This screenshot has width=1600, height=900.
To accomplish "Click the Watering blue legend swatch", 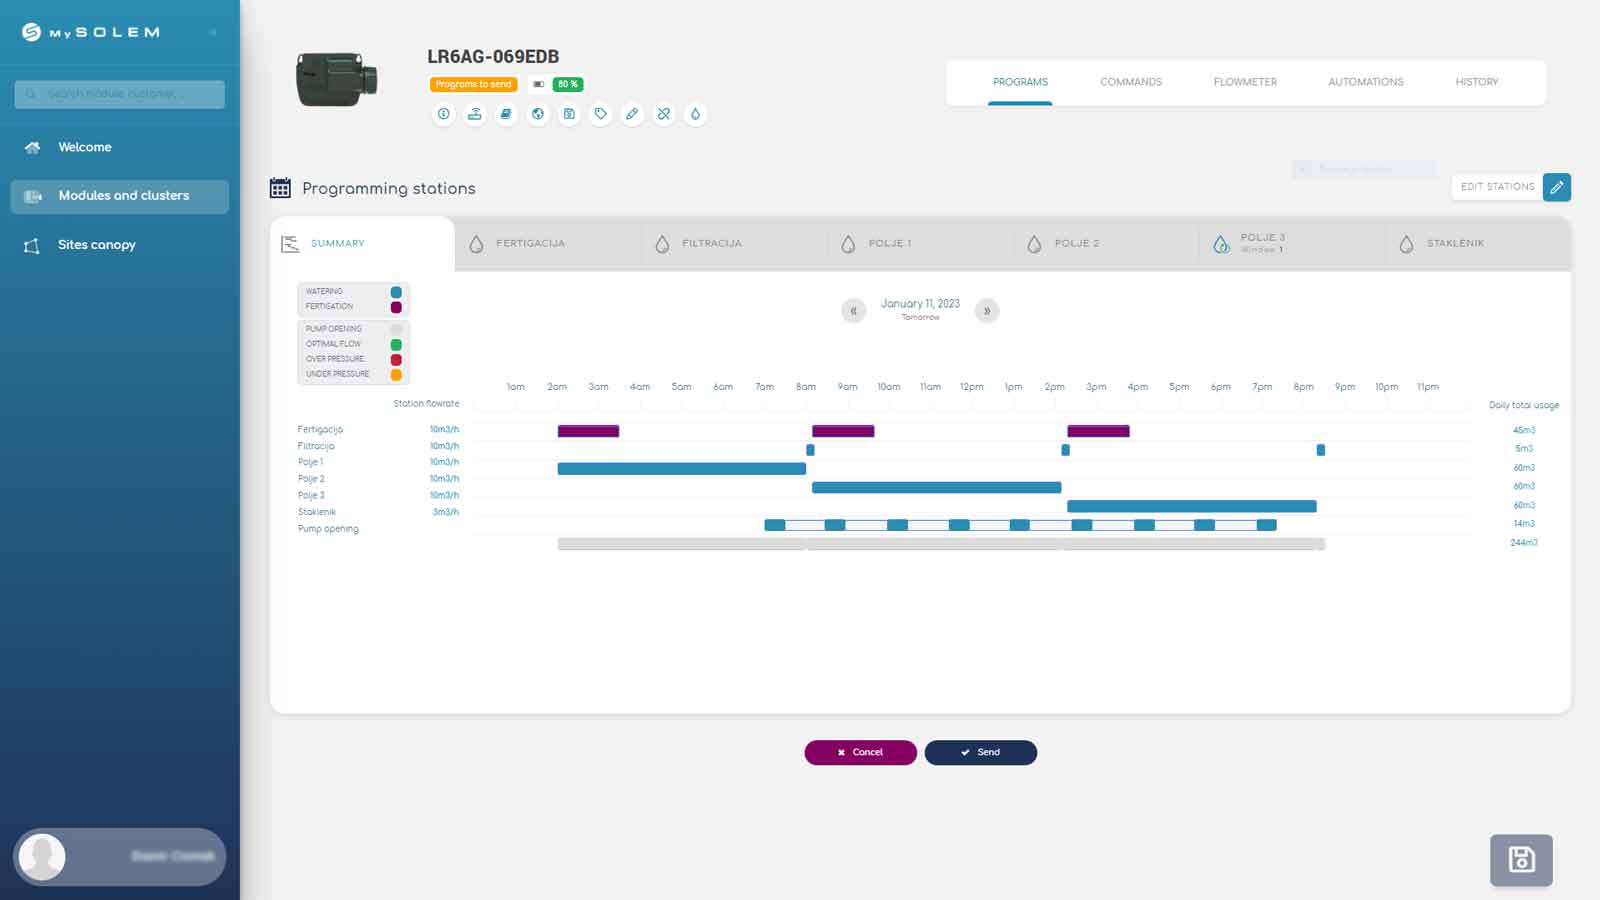I will tap(396, 292).
